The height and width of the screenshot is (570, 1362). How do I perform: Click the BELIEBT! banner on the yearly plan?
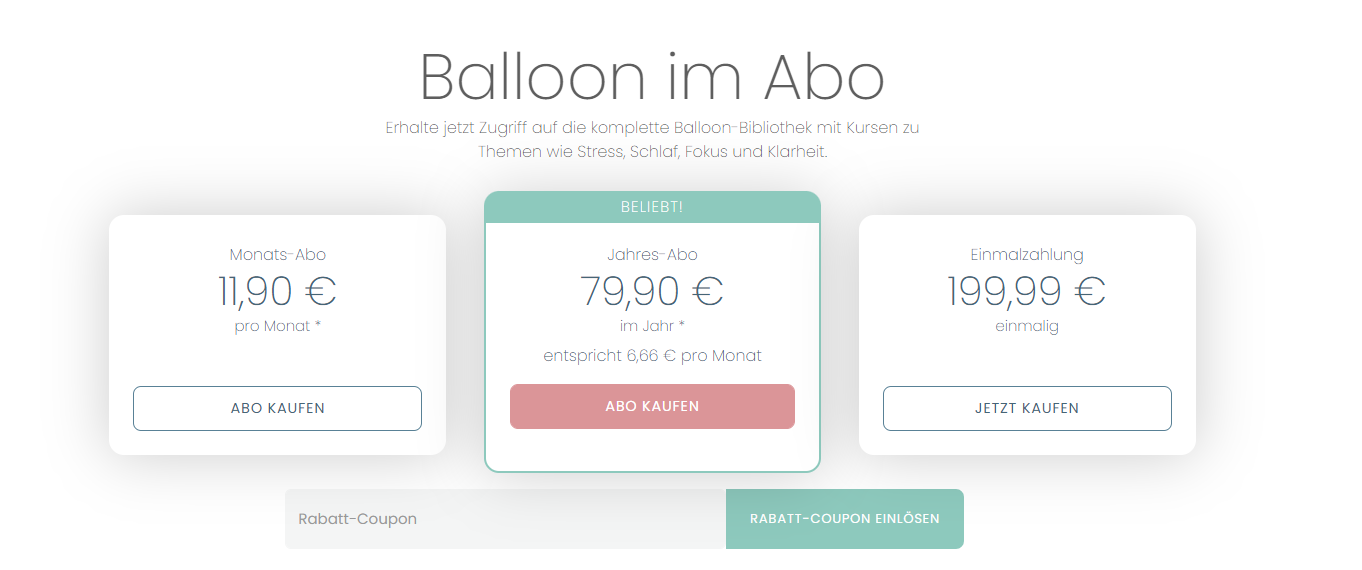pos(652,207)
